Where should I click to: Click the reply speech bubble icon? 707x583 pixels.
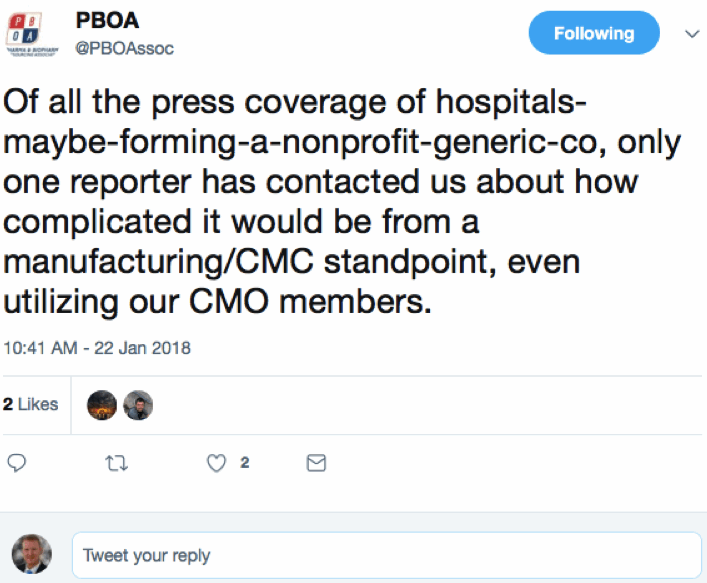(x=16, y=463)
